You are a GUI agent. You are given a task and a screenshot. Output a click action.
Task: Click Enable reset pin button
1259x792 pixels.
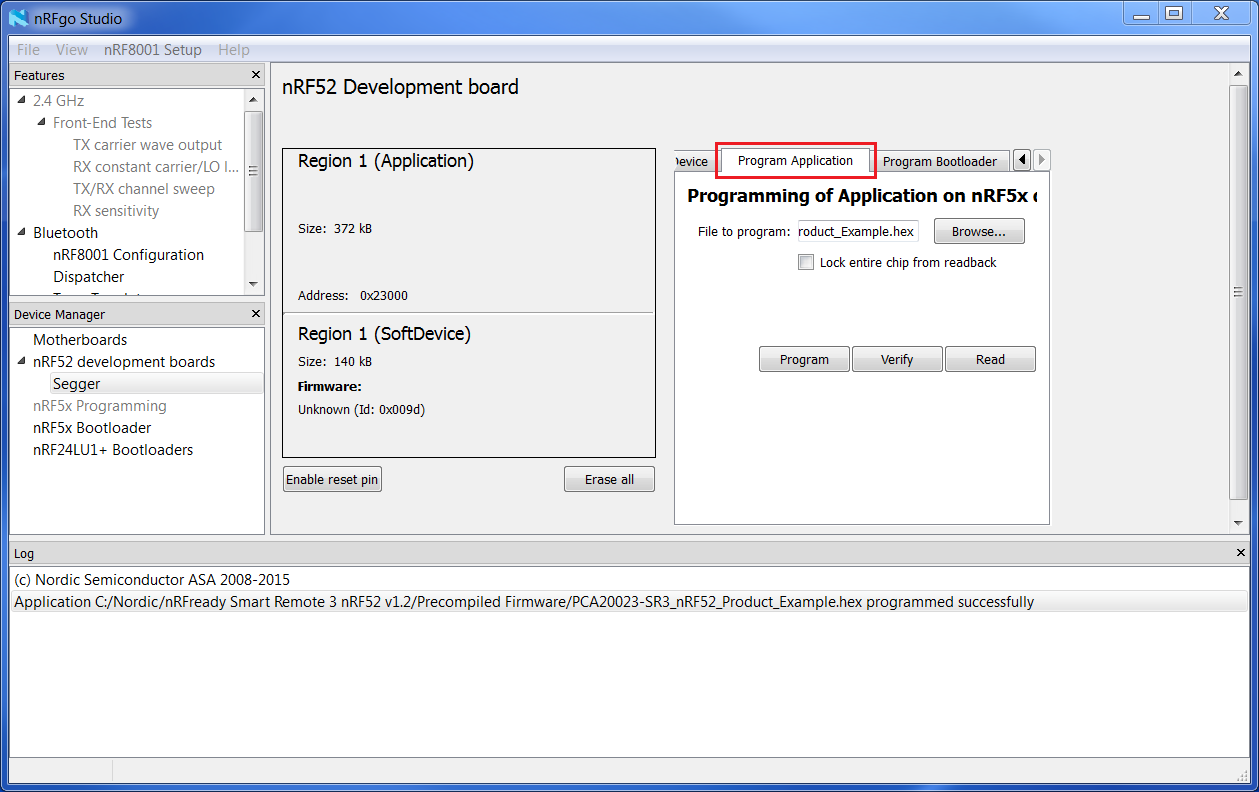[x=332, y=479]
